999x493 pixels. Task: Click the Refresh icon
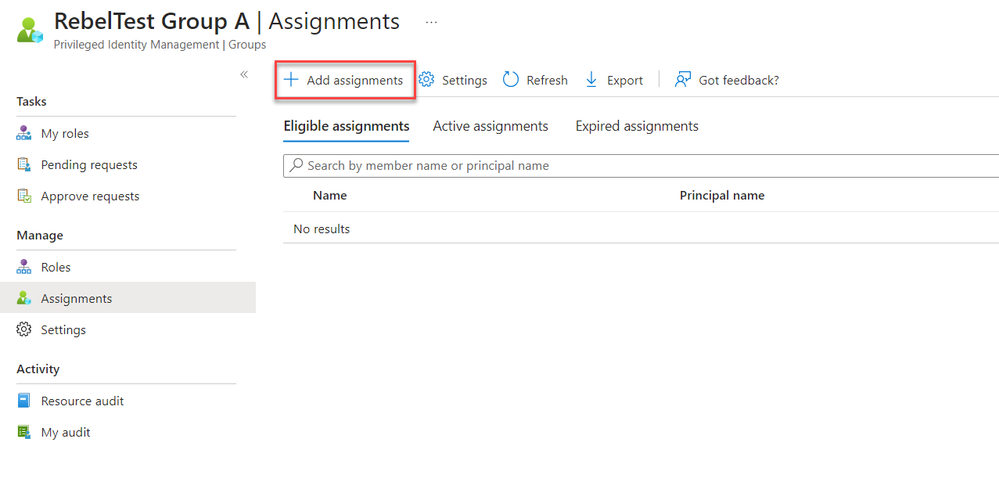point(511,80)
